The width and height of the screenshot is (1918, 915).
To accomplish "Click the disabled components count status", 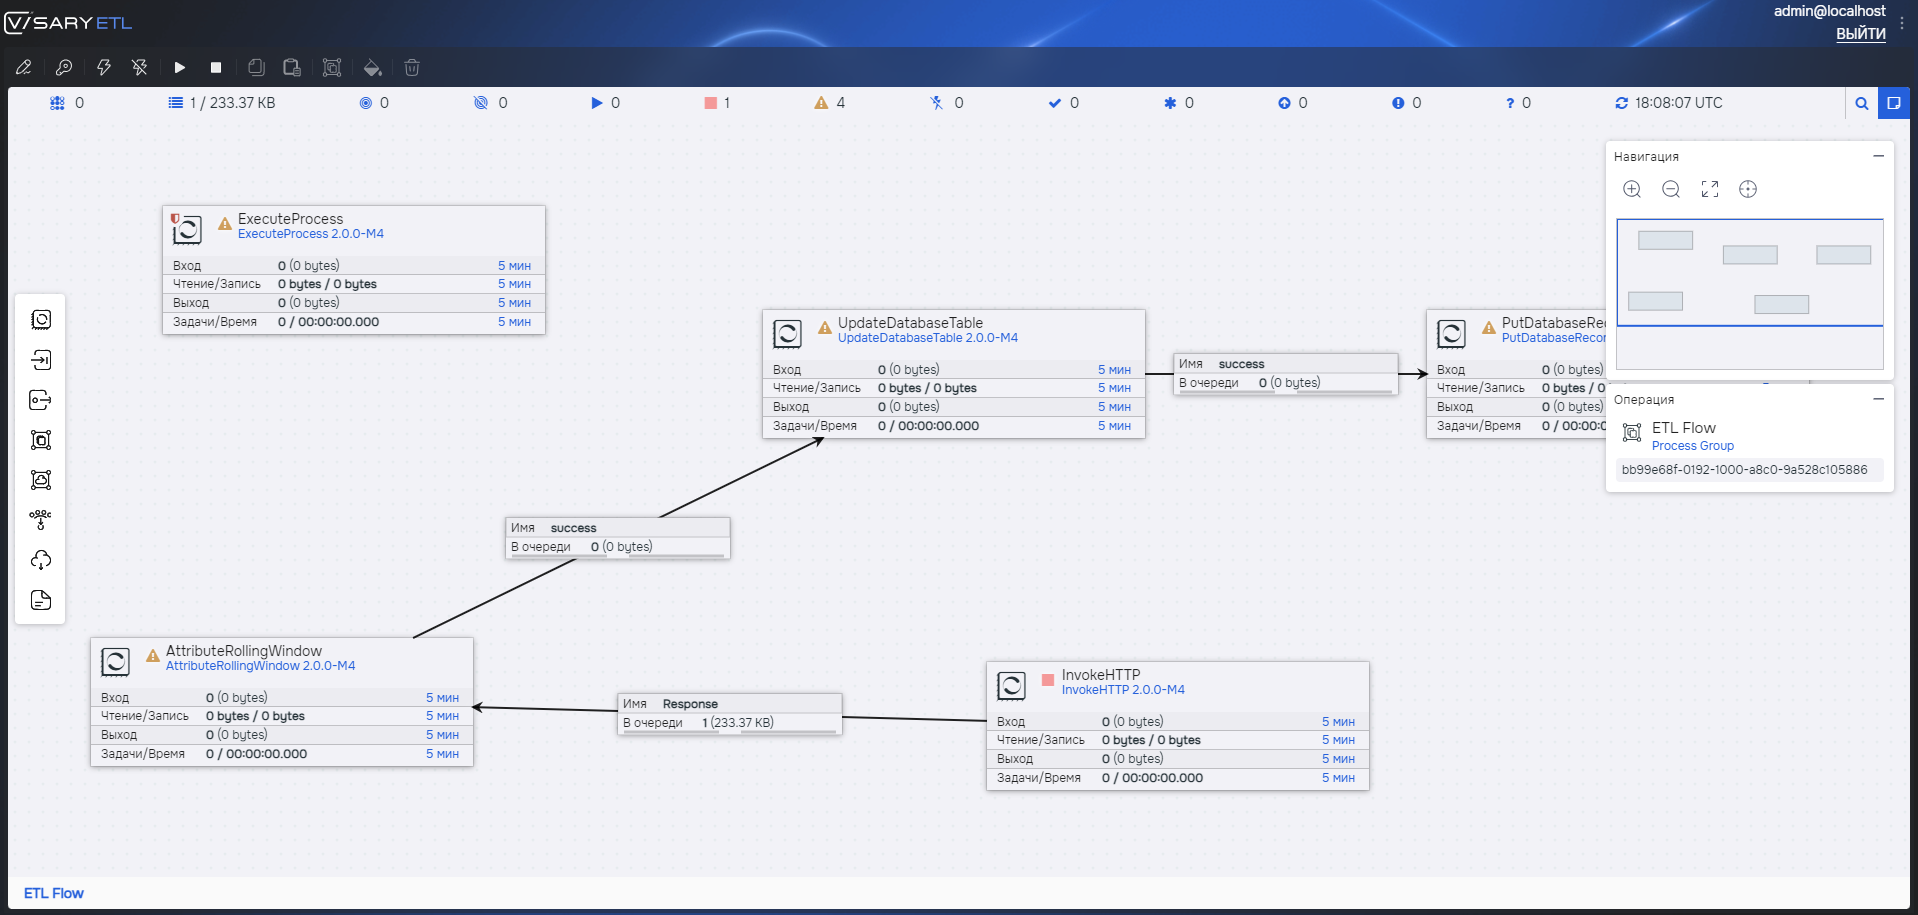I will tap(946, 103).
